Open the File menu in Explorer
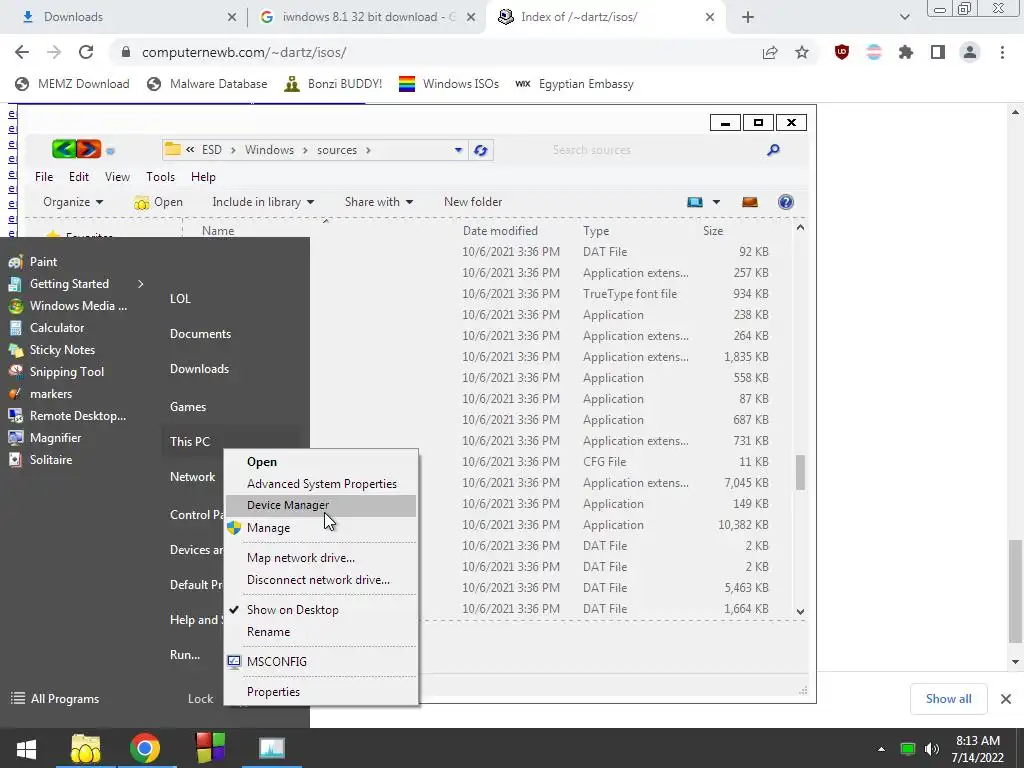 [44, 177]
